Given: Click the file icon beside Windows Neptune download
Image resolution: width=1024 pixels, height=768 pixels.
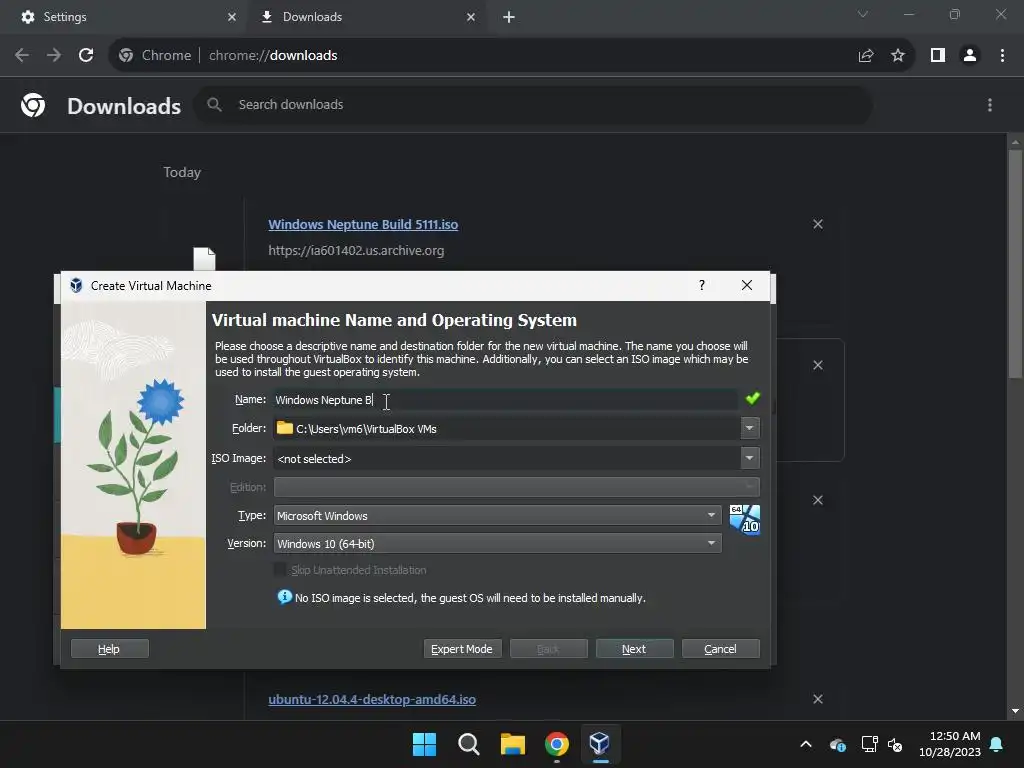Looking at the screenshot, I should [204, 259].
